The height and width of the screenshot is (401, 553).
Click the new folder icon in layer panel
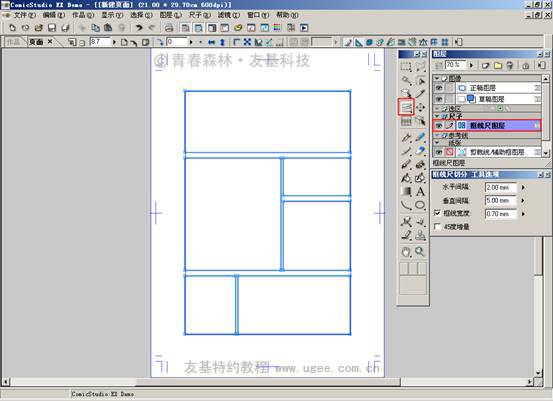coord(498,65)
